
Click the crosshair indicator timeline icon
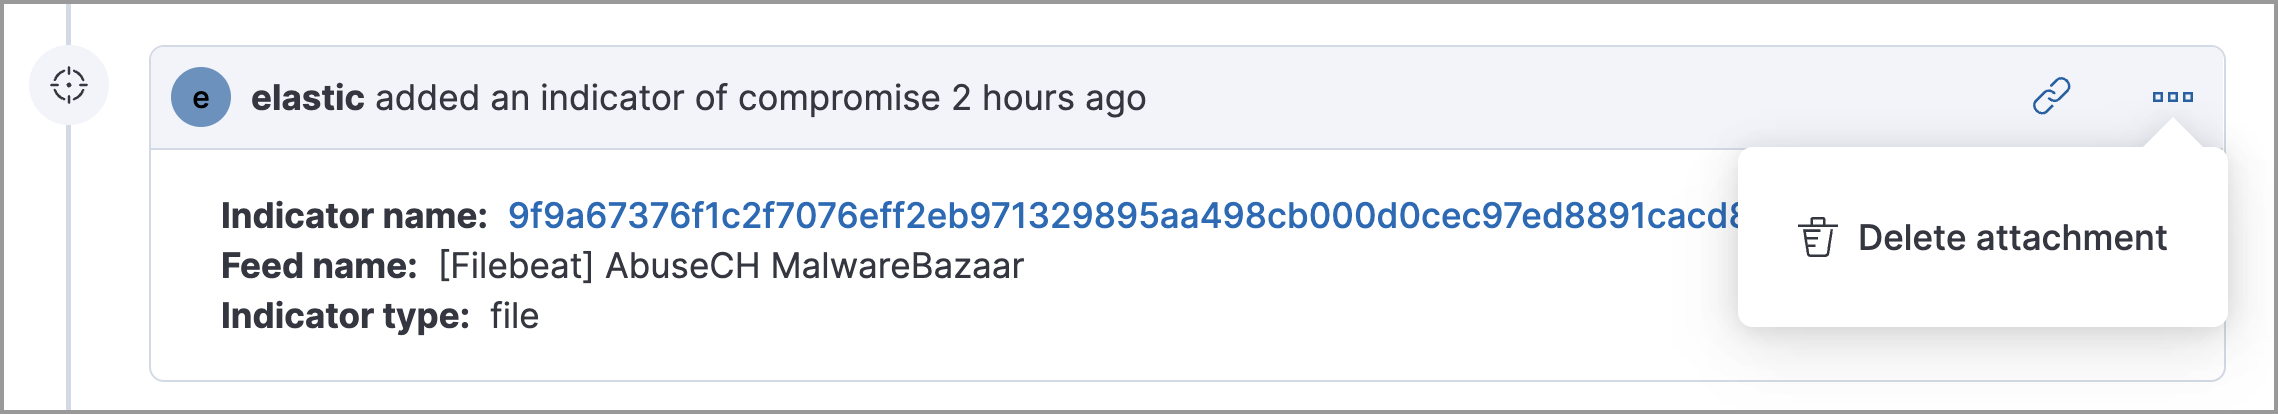tap(69, 85)
